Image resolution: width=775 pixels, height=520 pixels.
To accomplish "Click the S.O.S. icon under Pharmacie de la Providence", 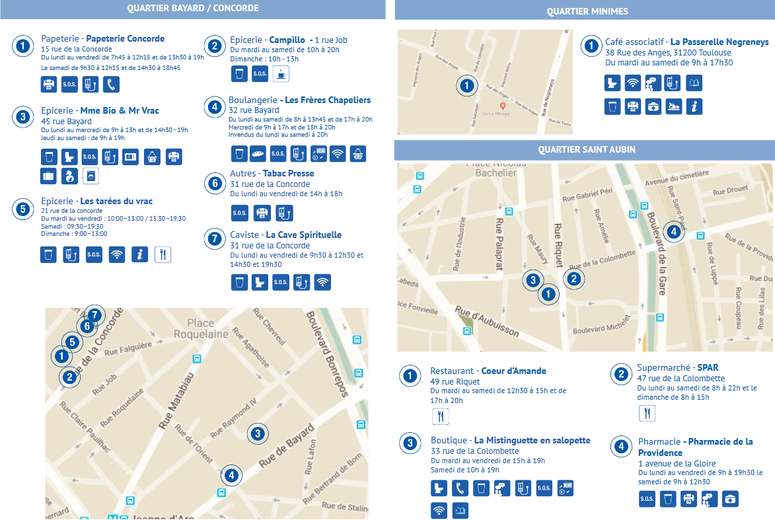I will pos(647,498).
